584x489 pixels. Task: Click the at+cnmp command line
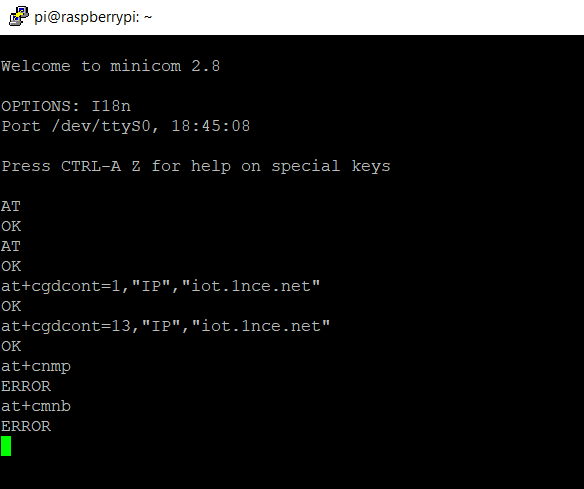(36, 366)
